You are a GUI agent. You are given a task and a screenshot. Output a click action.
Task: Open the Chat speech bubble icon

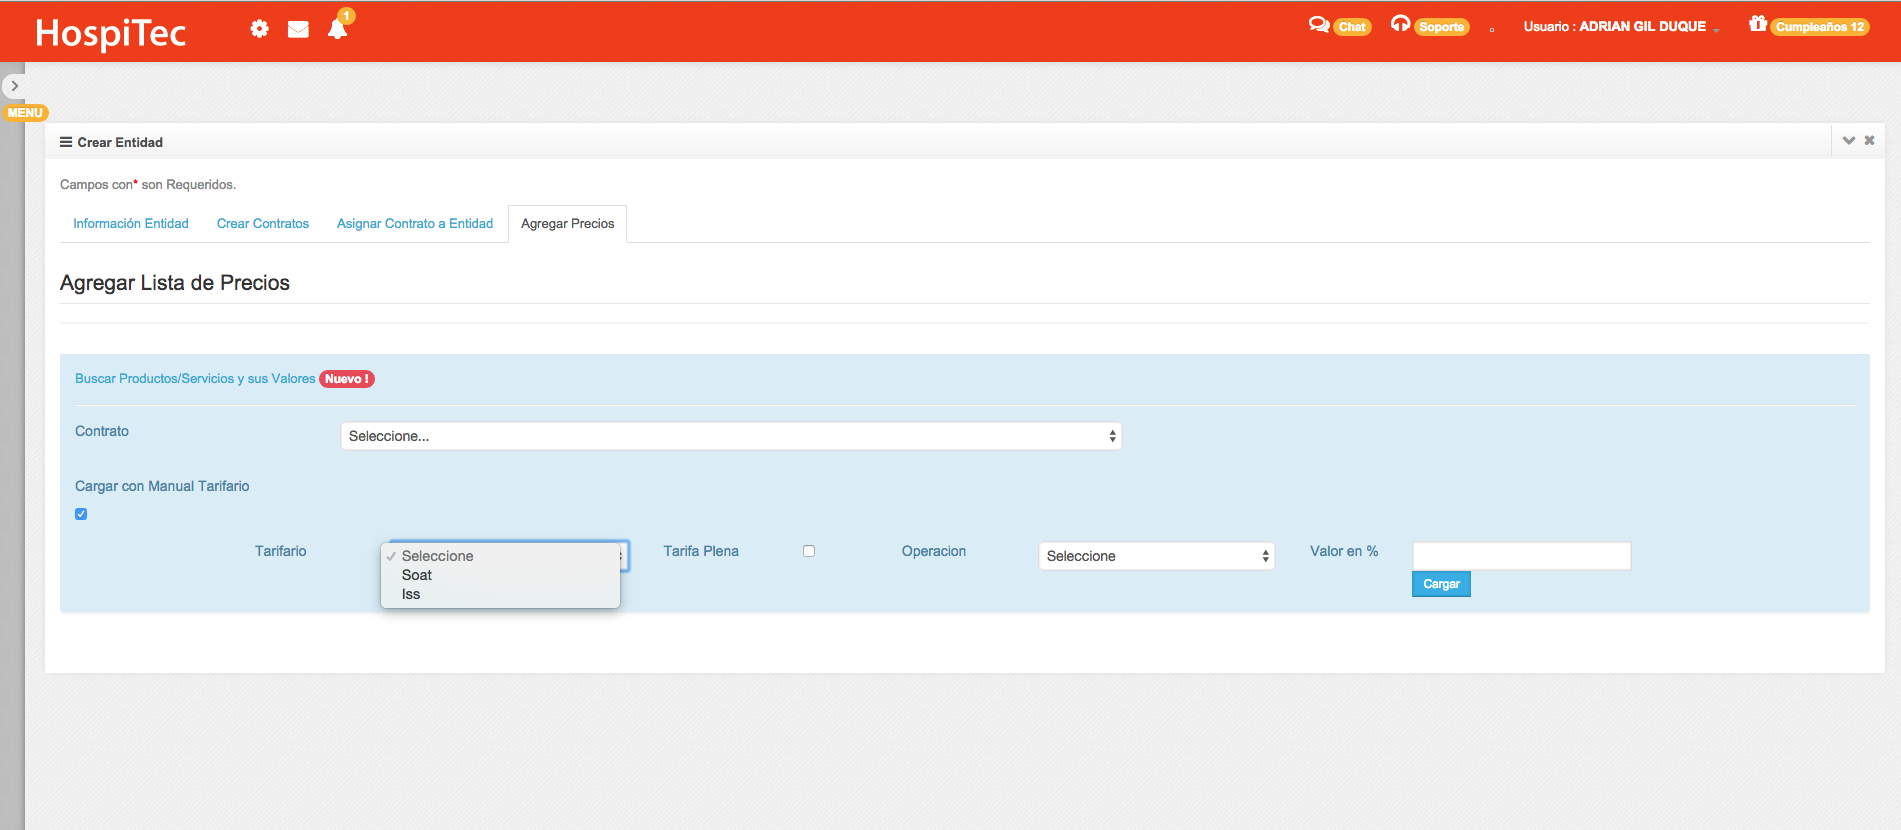1319,25
